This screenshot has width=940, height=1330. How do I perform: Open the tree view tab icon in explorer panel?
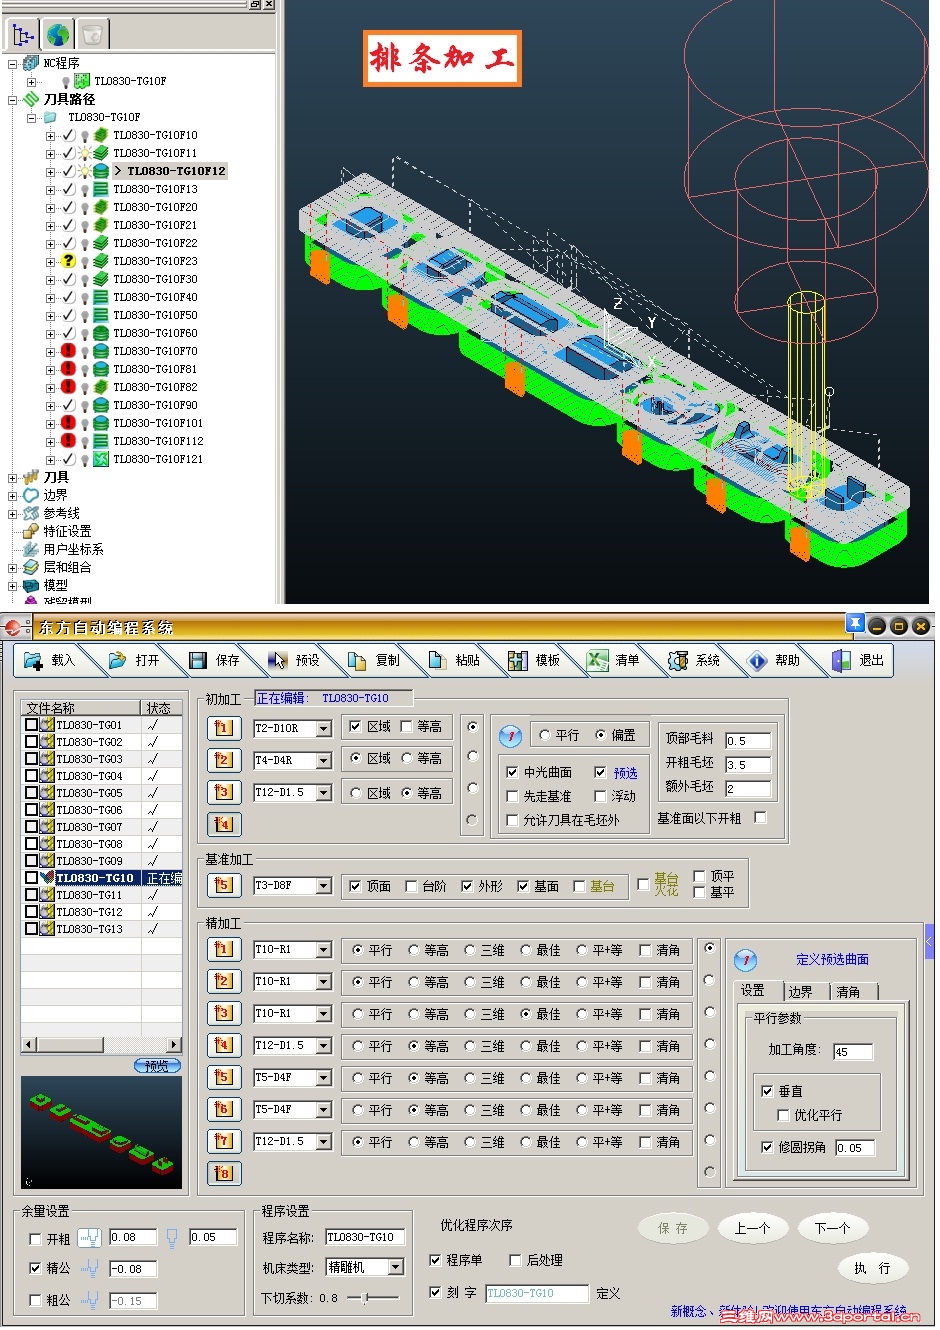(23, 35)
